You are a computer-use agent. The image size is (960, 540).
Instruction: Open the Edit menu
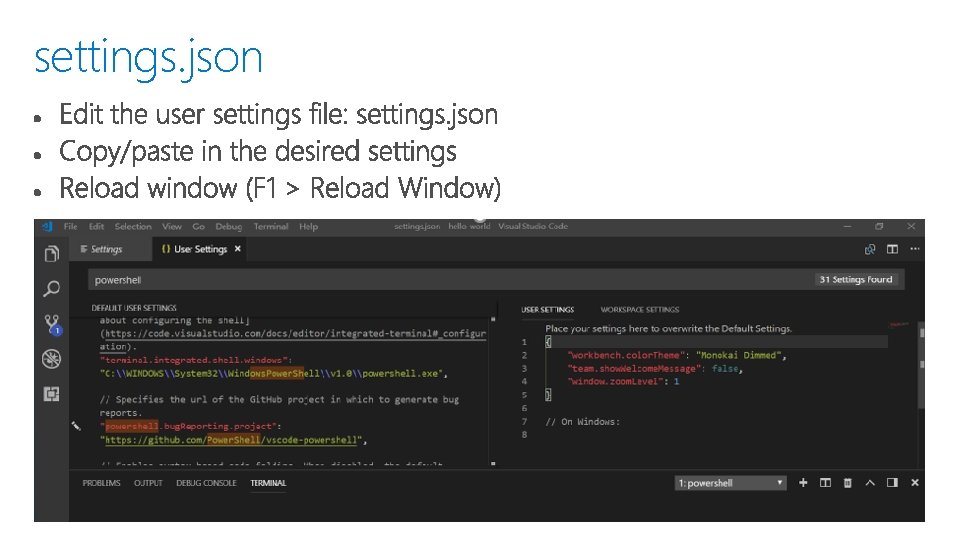pos(96,227)
